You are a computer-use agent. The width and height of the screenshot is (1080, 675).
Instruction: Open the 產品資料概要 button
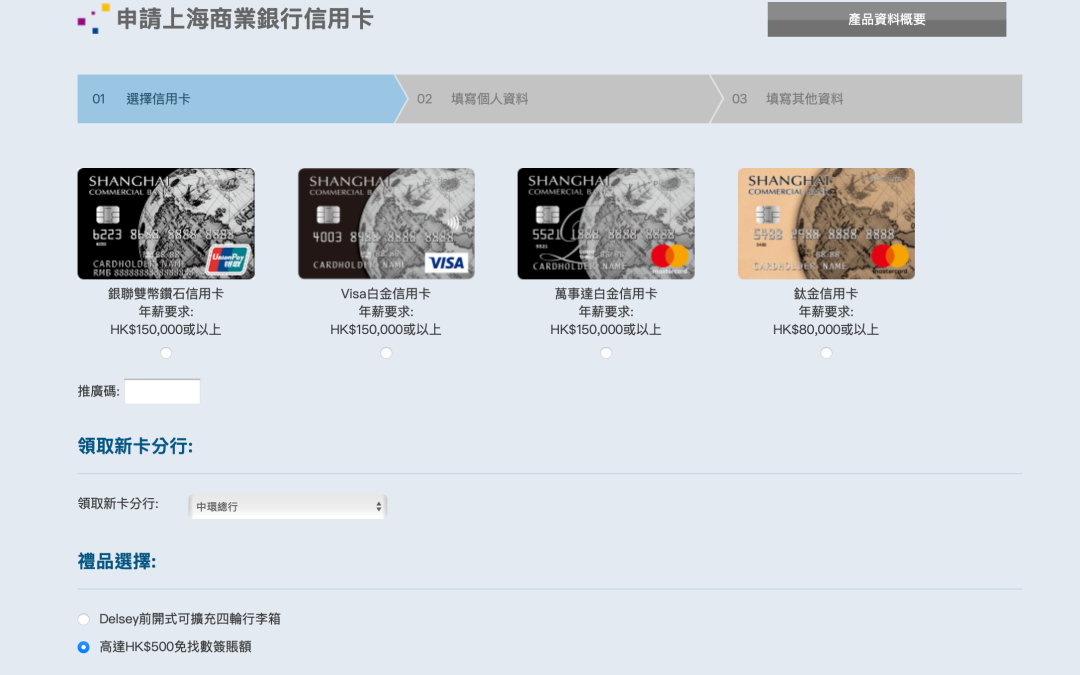click(x=886, y=19)
